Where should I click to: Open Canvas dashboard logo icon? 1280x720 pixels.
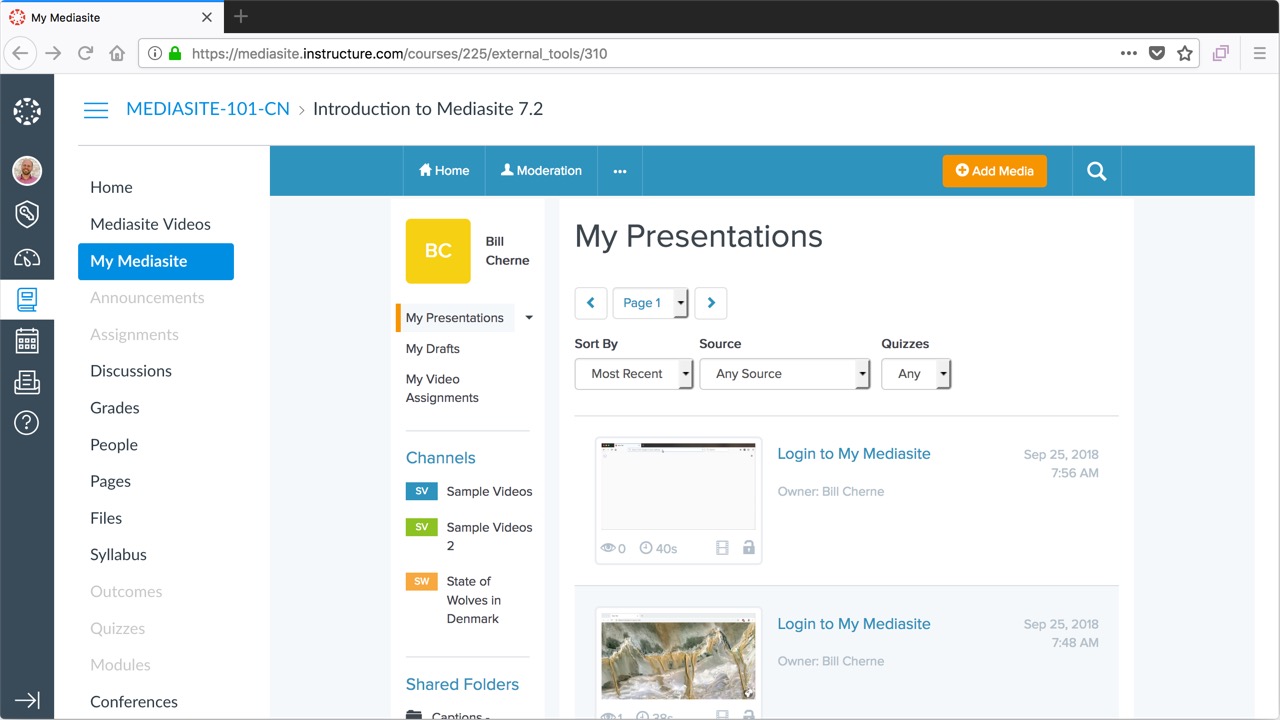[27, 111]
